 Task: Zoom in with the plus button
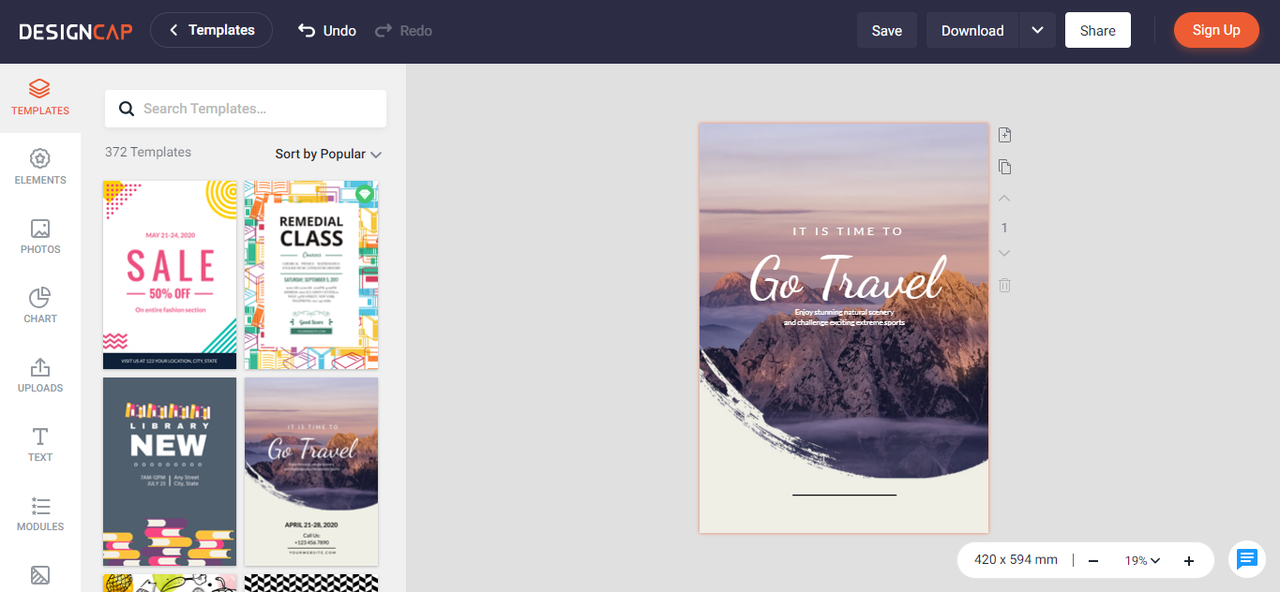[1189, 561]
